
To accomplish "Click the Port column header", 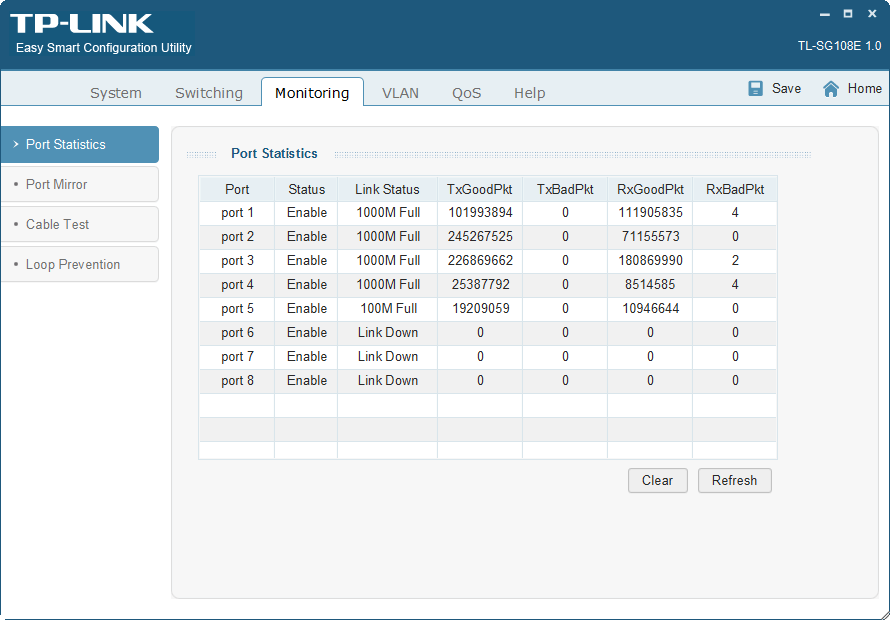I will pyautogui.click(x=237, y=189).
